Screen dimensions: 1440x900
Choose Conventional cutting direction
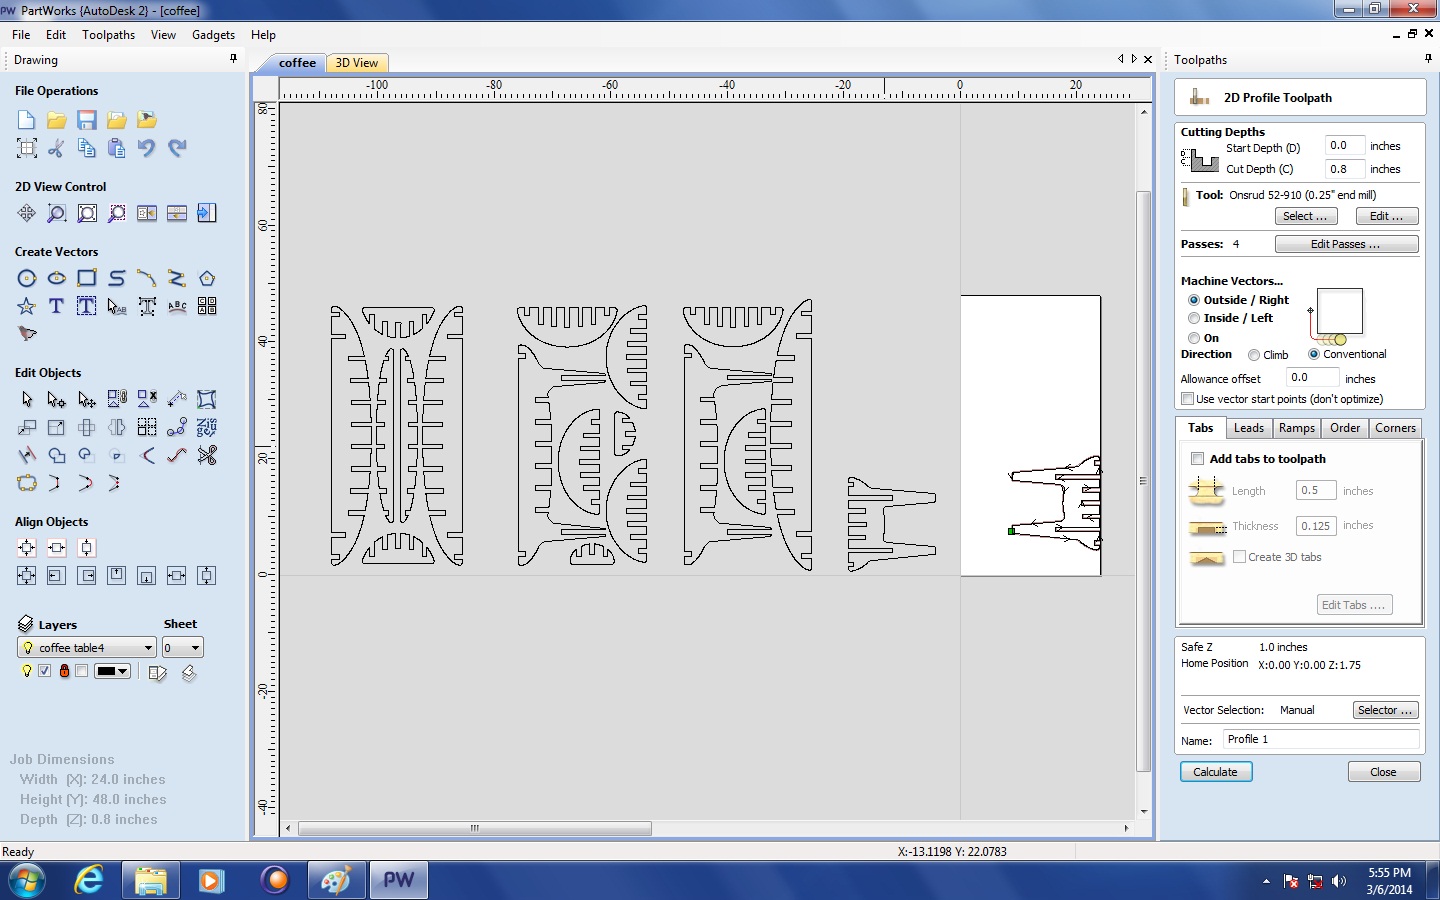(1314, 354)
